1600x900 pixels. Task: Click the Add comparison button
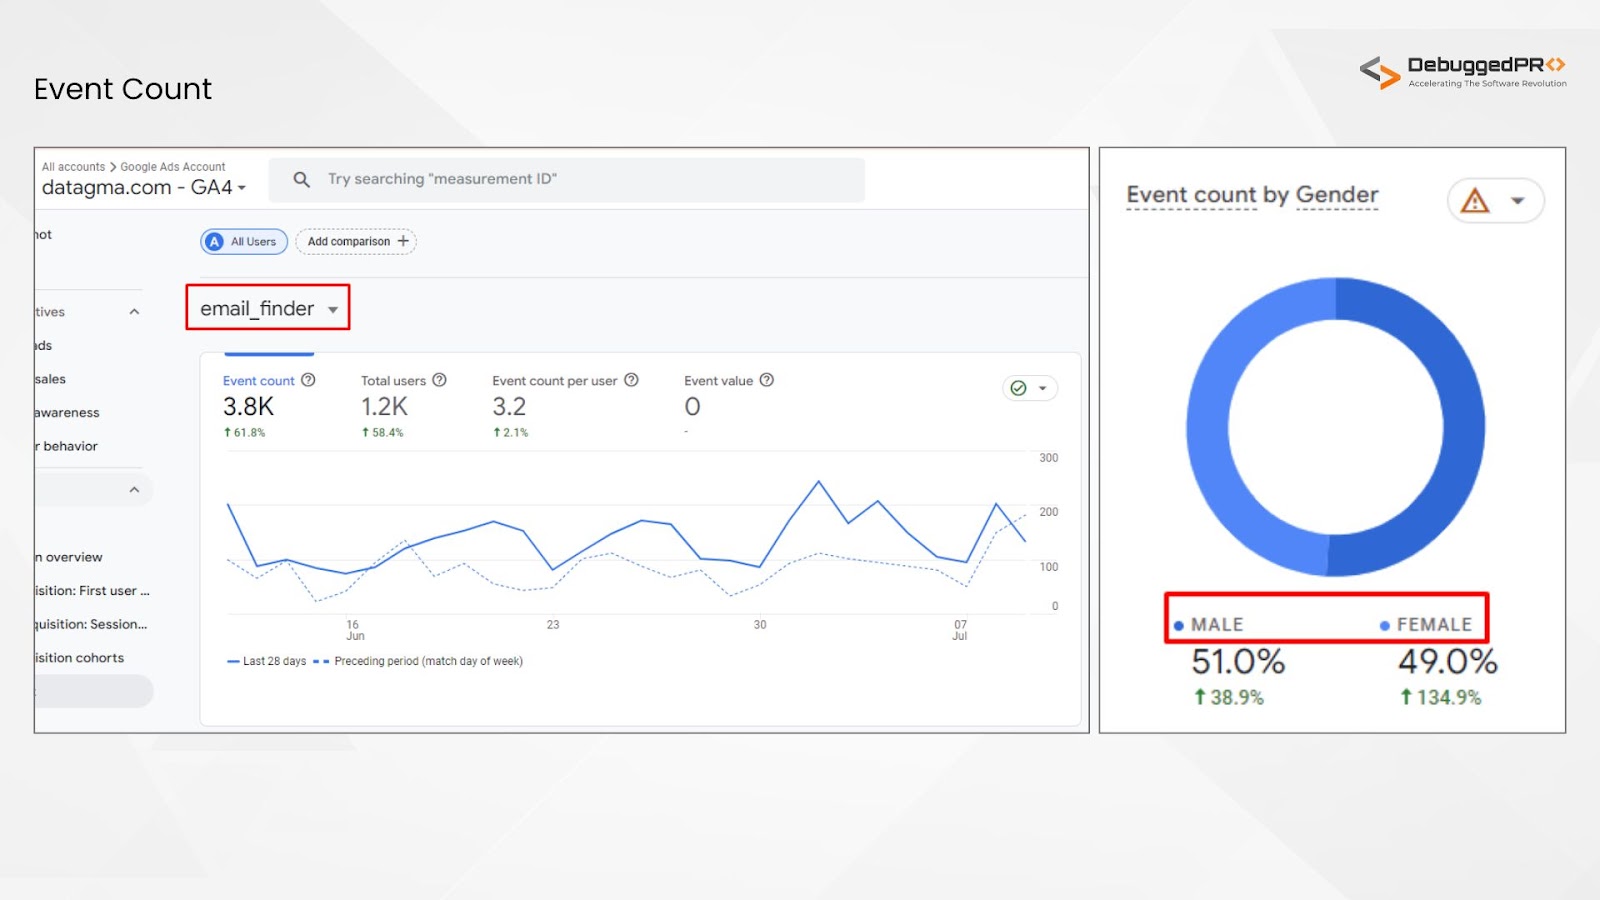(x=356, y=242)
